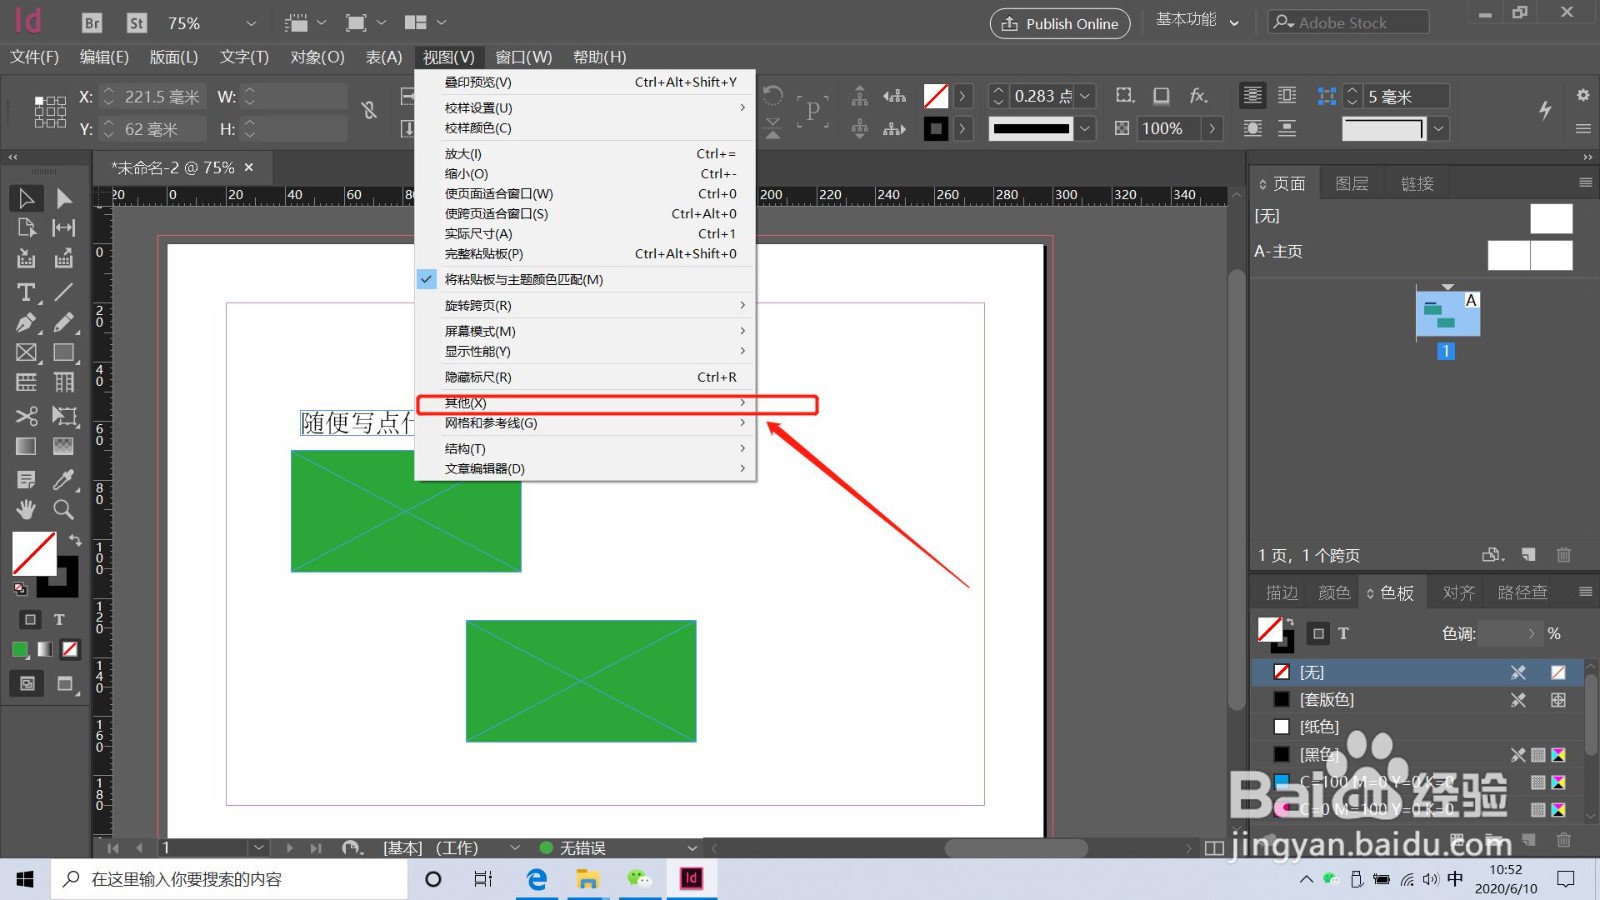Select the Page tool
Image resolution: width=1600 pixels, height=900 pixels.
point(26,228)
